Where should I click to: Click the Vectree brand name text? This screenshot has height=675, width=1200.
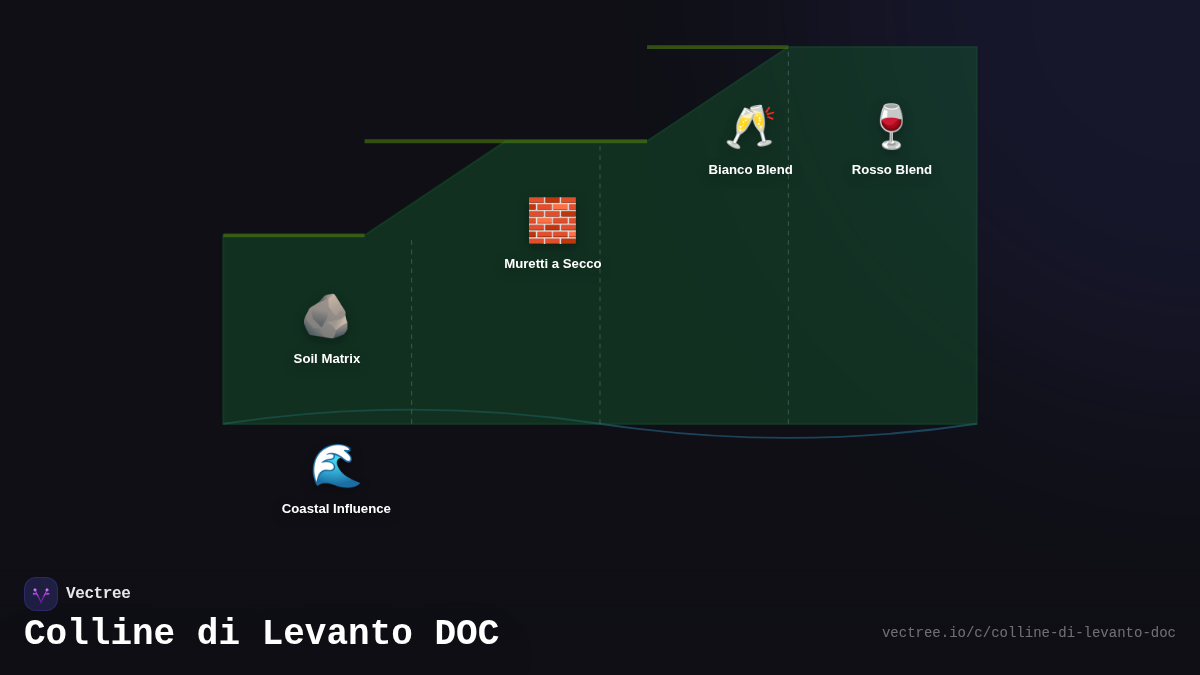click(98, 594)
